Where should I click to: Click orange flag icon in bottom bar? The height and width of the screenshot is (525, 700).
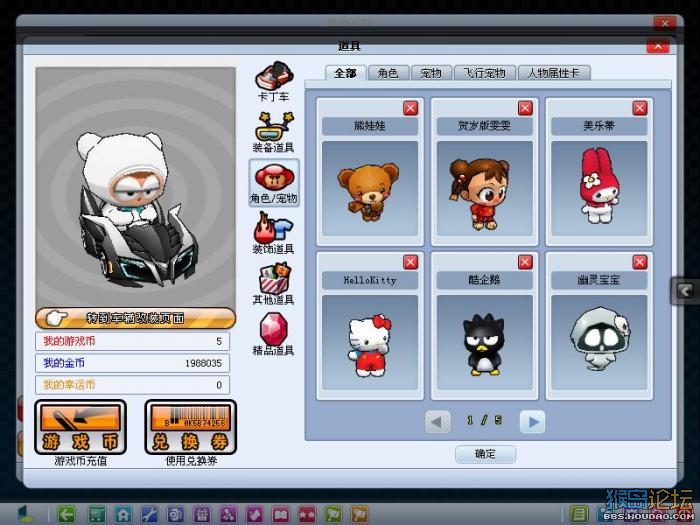360,515
